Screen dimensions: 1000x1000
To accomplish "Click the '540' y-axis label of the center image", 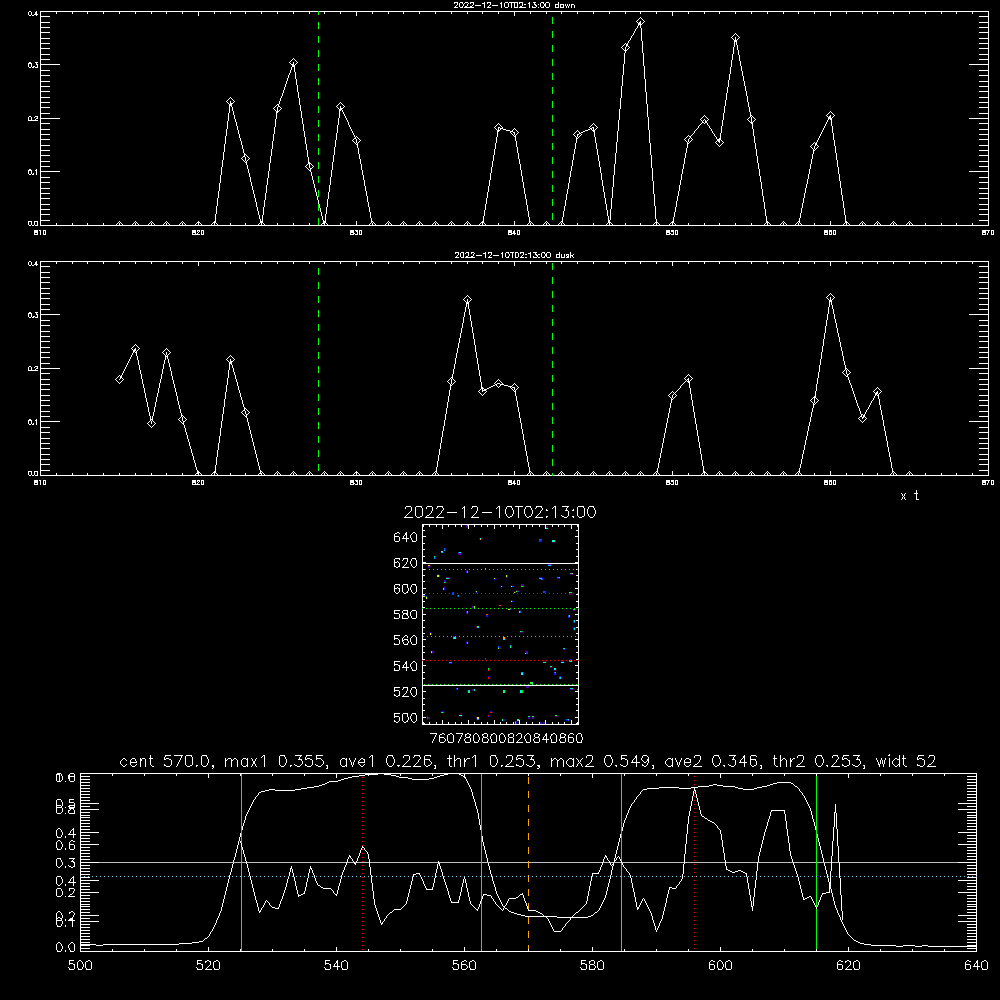I will click(406, 666).
